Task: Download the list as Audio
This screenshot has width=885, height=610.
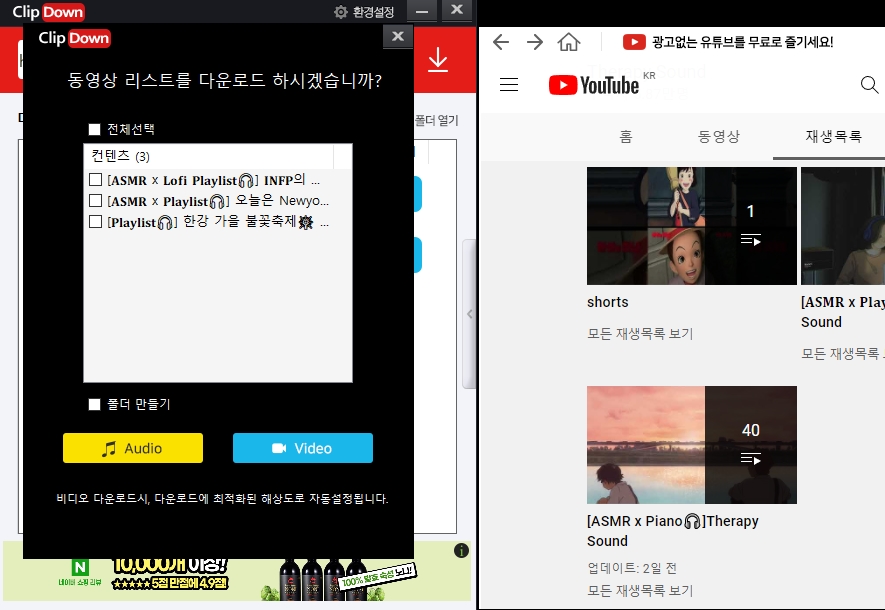Action: click(x=133, y=448)
